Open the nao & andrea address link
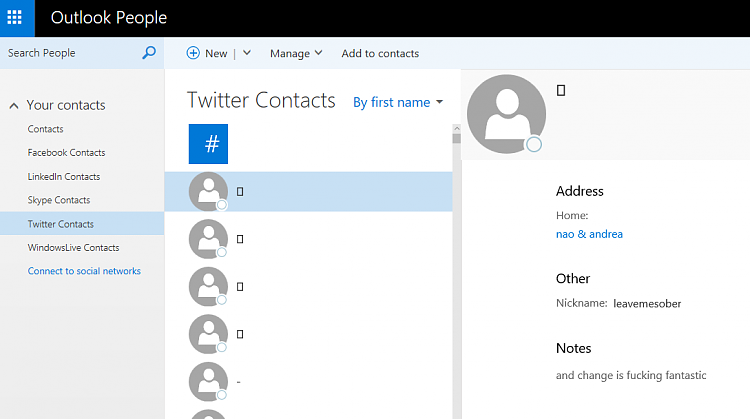The height and width of the screenshot is (419, 750). tap(589, 234)
